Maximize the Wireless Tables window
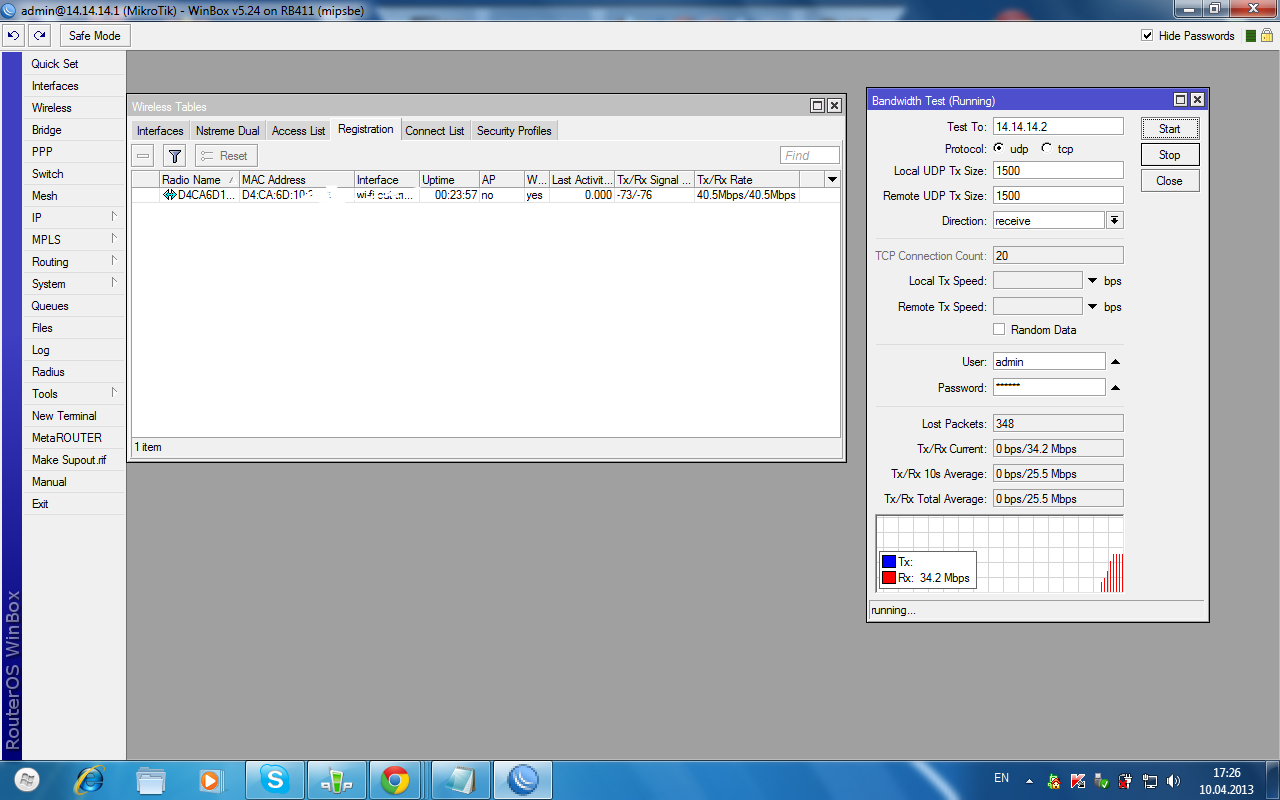This screenshot has width=1280, height=800. (817, 106)
